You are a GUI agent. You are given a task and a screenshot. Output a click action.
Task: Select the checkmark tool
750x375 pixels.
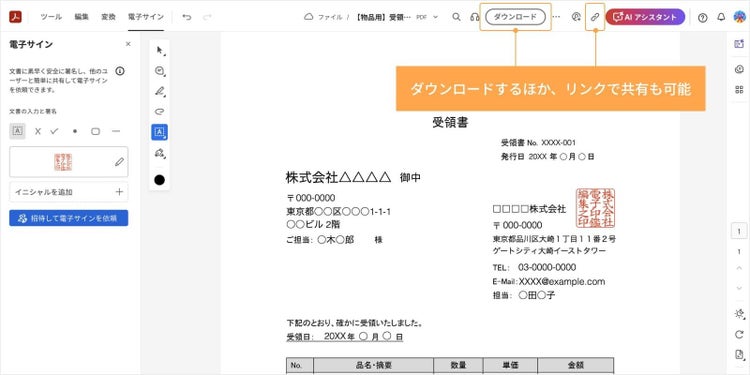point(54,131)
